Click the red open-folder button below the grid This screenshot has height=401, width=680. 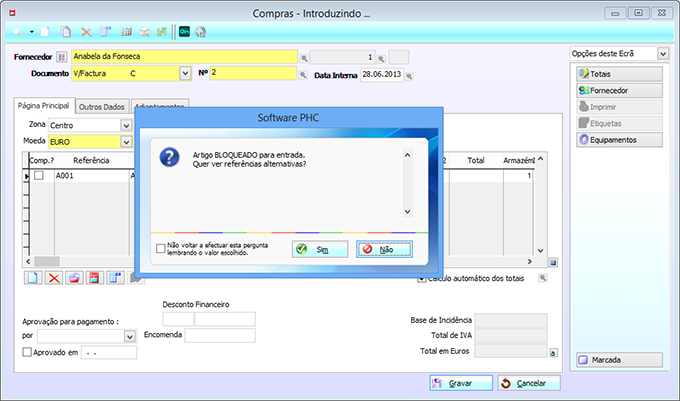74,277
